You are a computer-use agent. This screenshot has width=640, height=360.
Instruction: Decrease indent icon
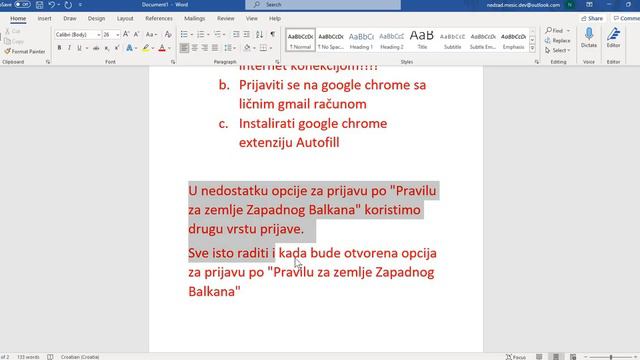[x=236, y=35]
